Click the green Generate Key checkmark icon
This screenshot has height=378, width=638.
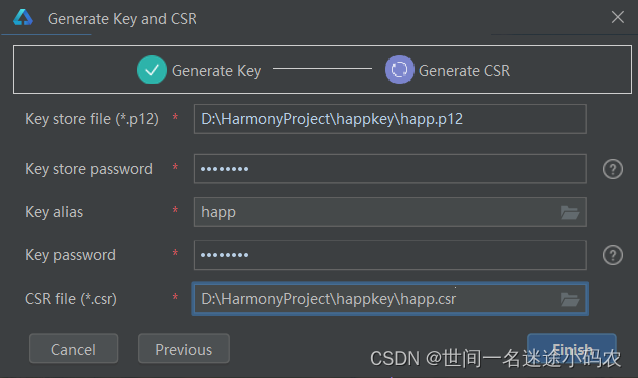[152, 70]
